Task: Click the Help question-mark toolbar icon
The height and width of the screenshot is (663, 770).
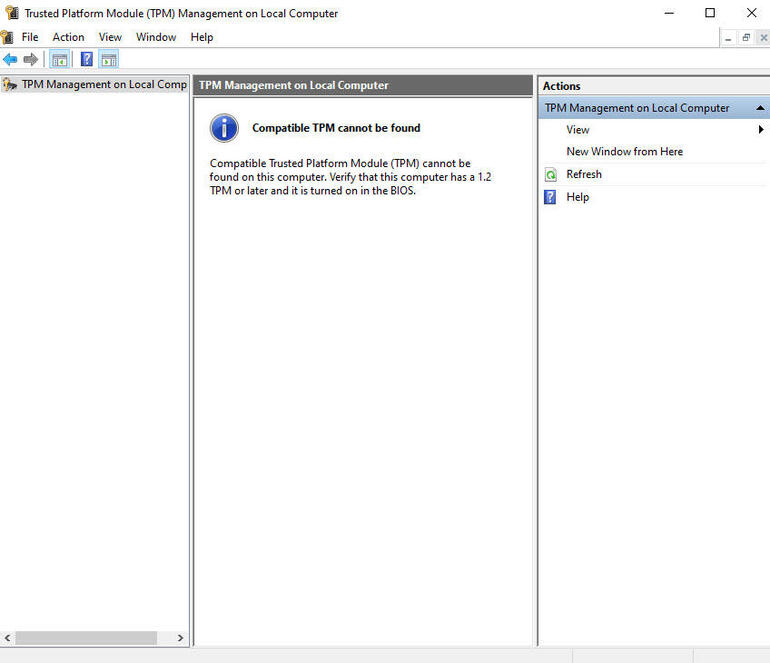Action: (x=86, y=59)
